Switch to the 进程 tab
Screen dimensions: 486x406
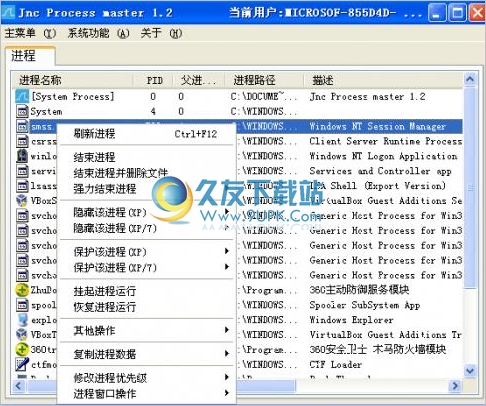30,56
